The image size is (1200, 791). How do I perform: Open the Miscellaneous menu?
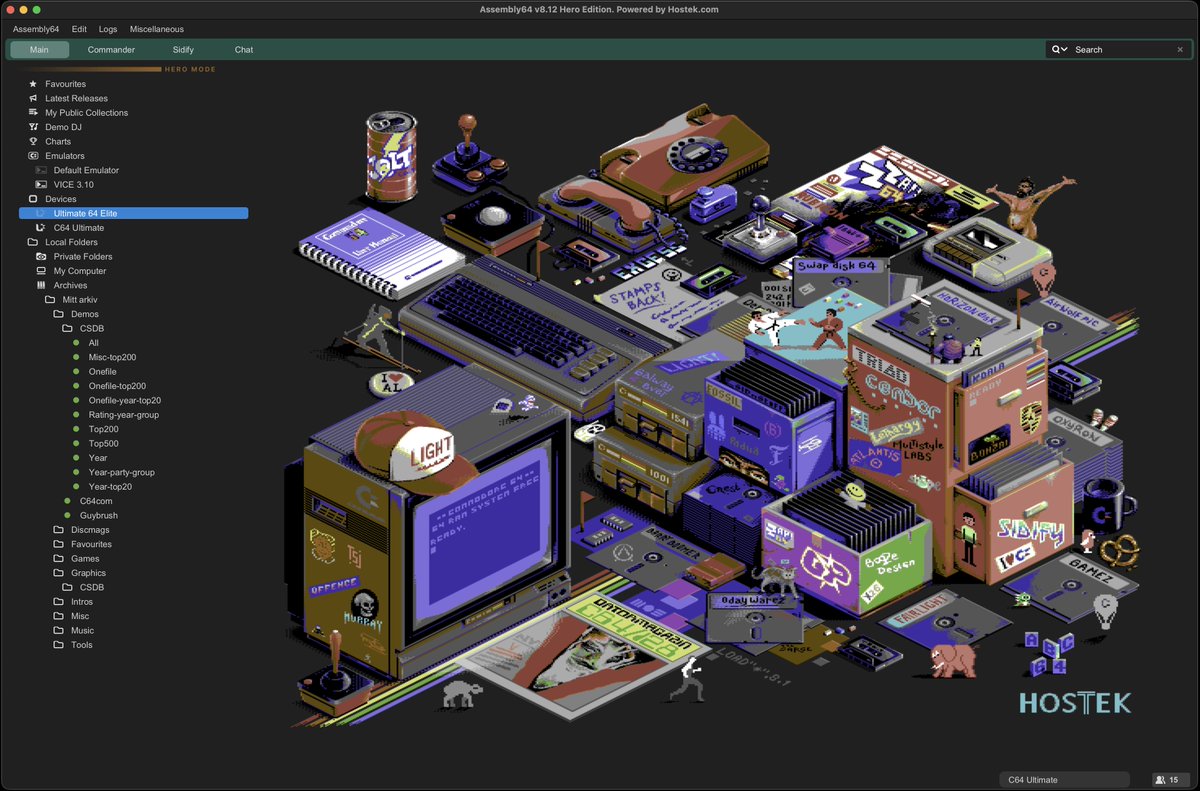pos(156,29)
